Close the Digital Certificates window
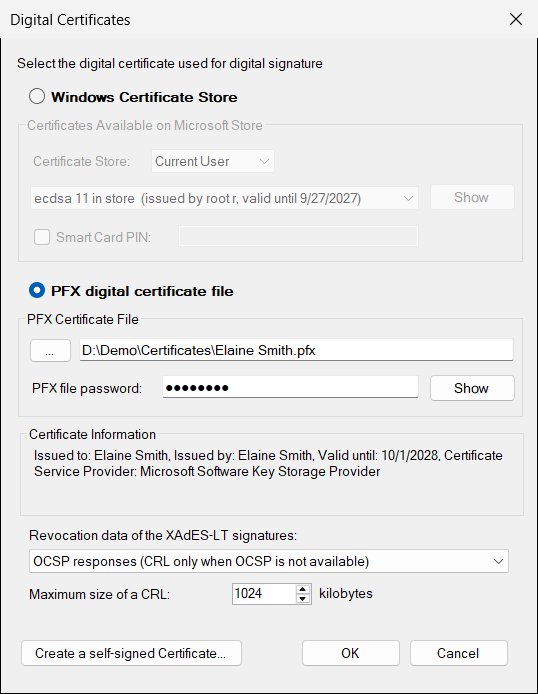The height and width of the screenshot is (694, 538). pyautogui.click(x=516, y=19)
